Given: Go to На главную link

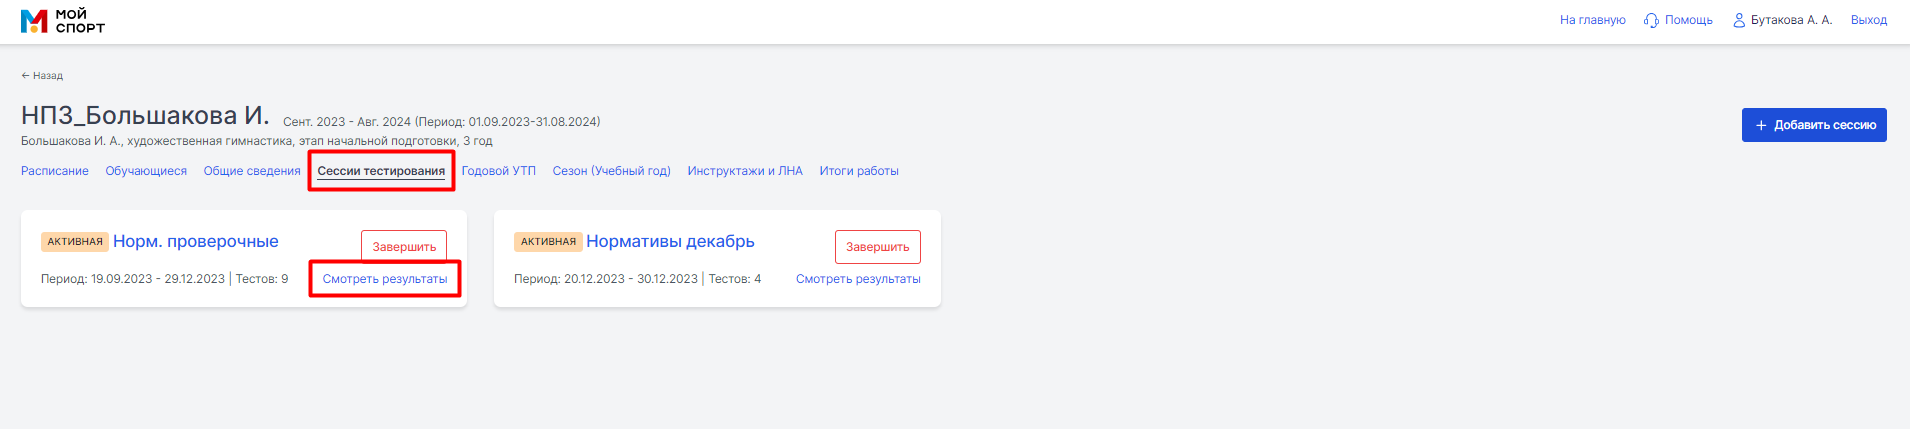Looking at the screenshot, I should pyautogui.click(x=1592, y=20).
